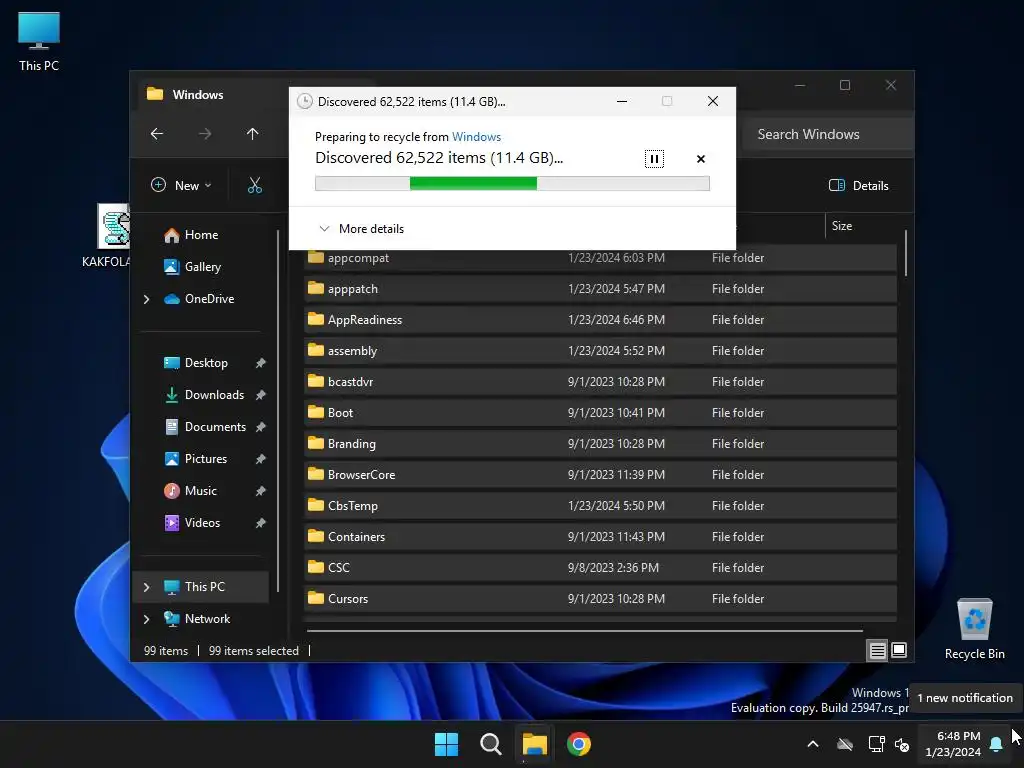Open Recycle Bin desktop icon
Viewport: 1024px width, 768px height.
(x=974, y=629)
